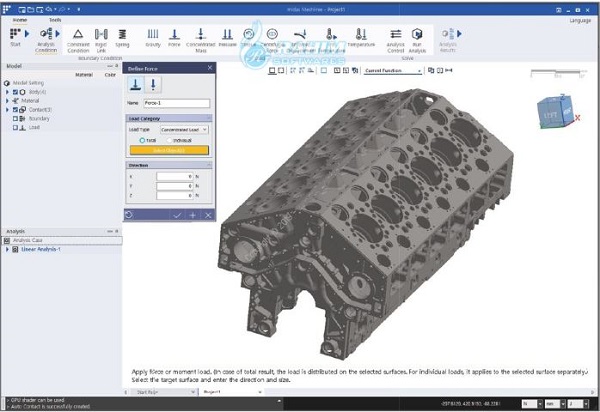Open the Language menu
This screenshot has width=600, height=412.
[580, 20]
